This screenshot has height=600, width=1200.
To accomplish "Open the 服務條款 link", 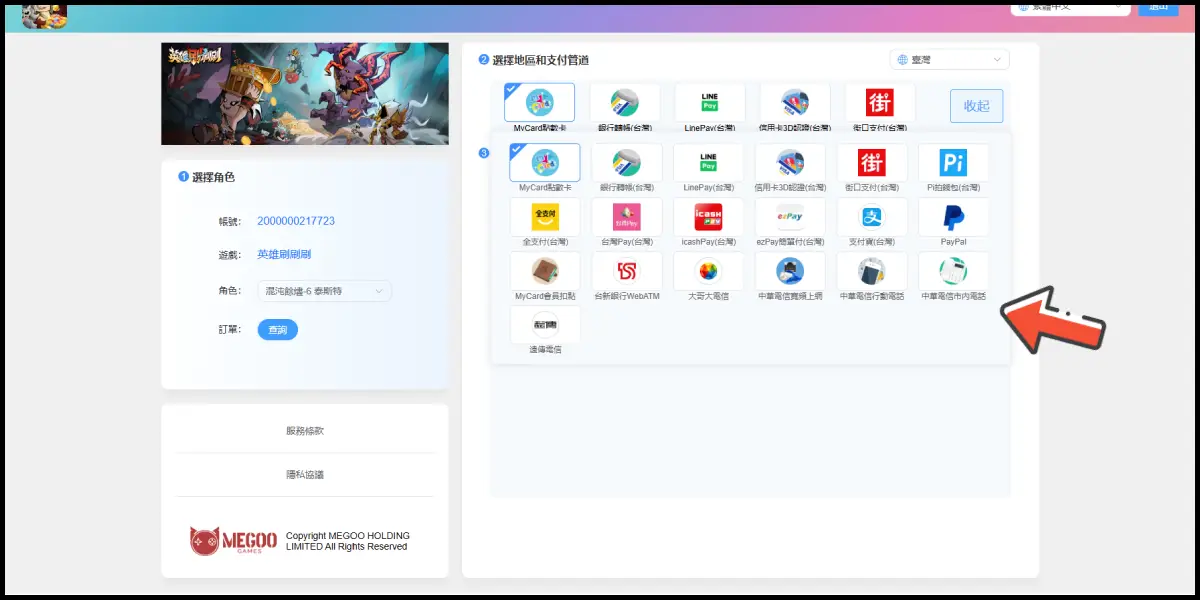I will tap(305, 431).
